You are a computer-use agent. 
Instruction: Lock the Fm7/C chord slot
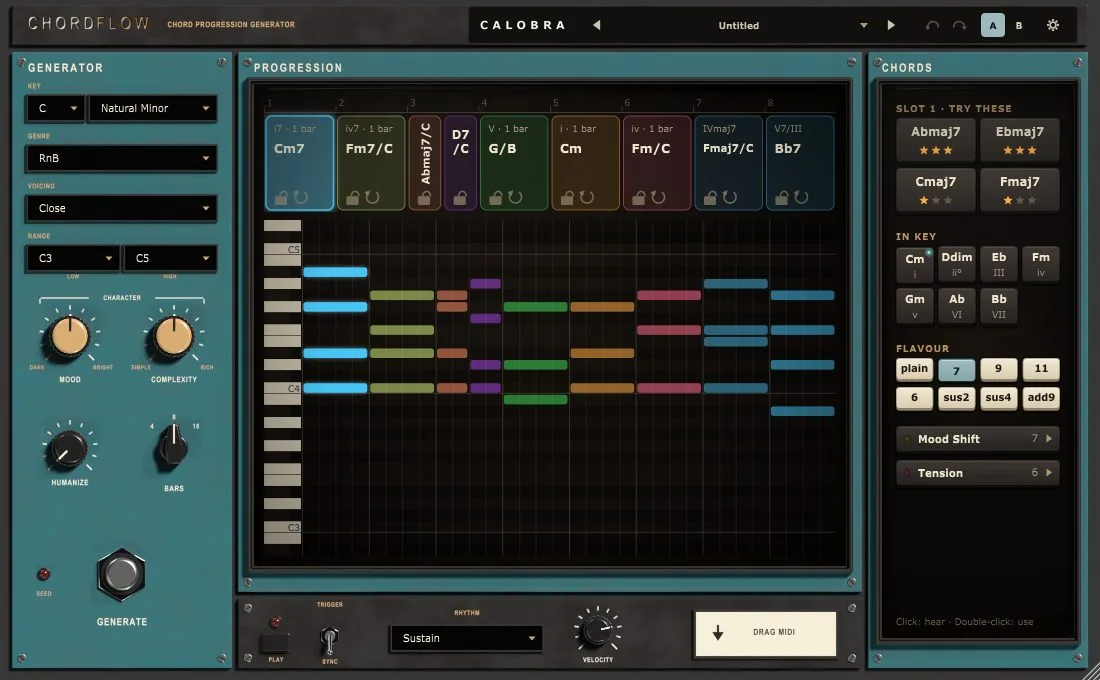(353, 198)
